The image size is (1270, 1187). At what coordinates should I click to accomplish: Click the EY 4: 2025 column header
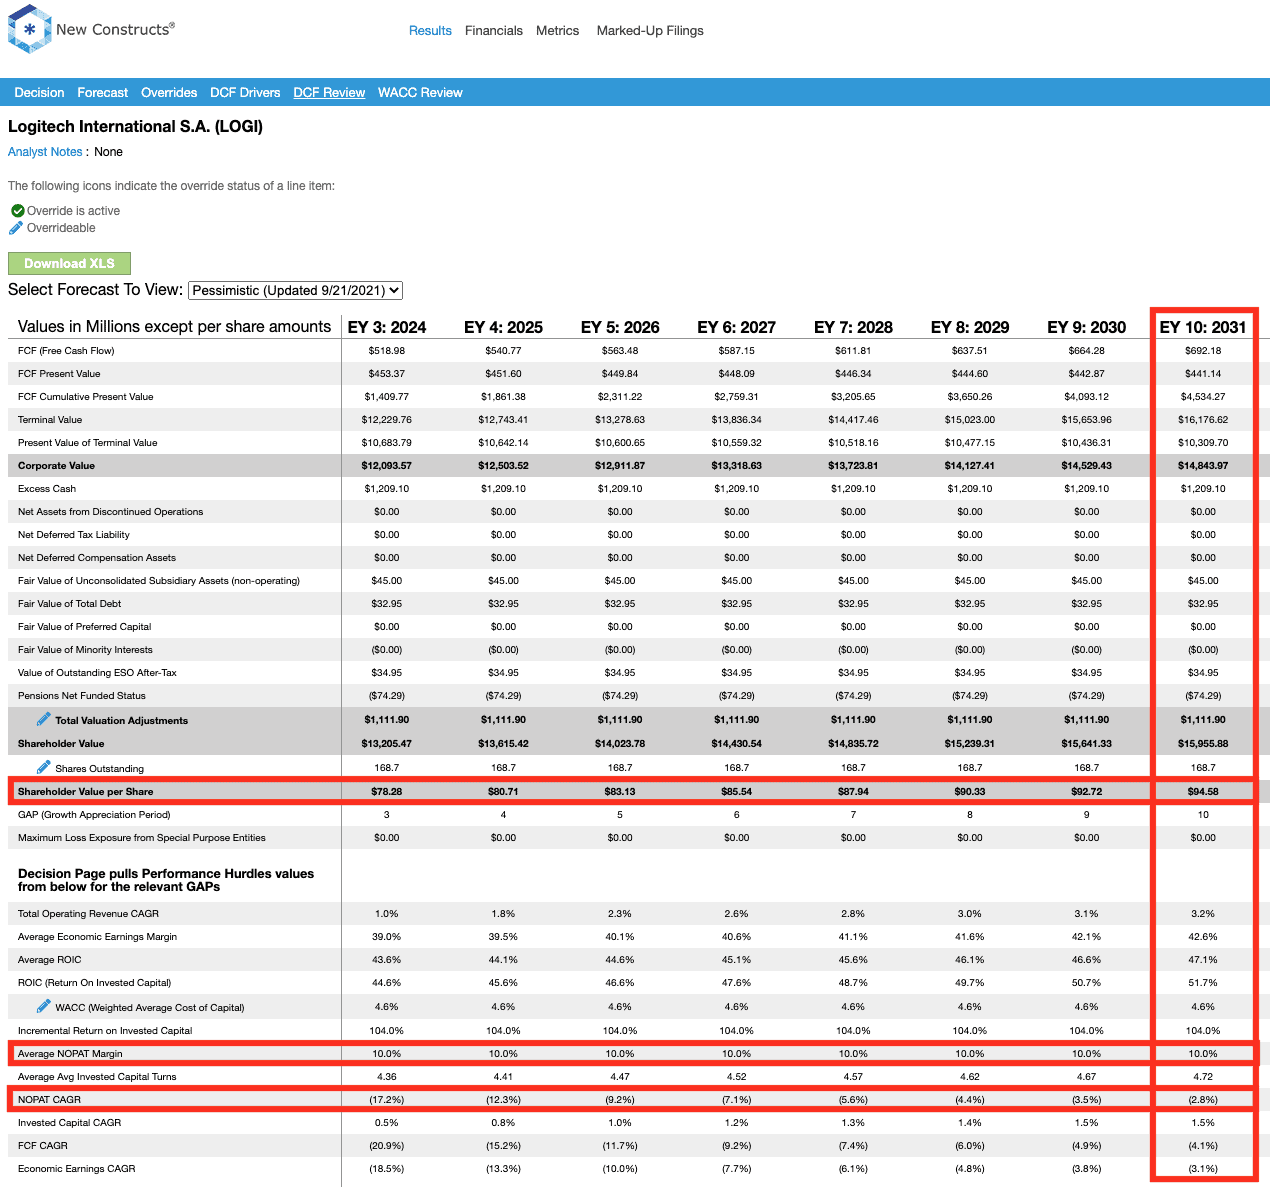503,327
